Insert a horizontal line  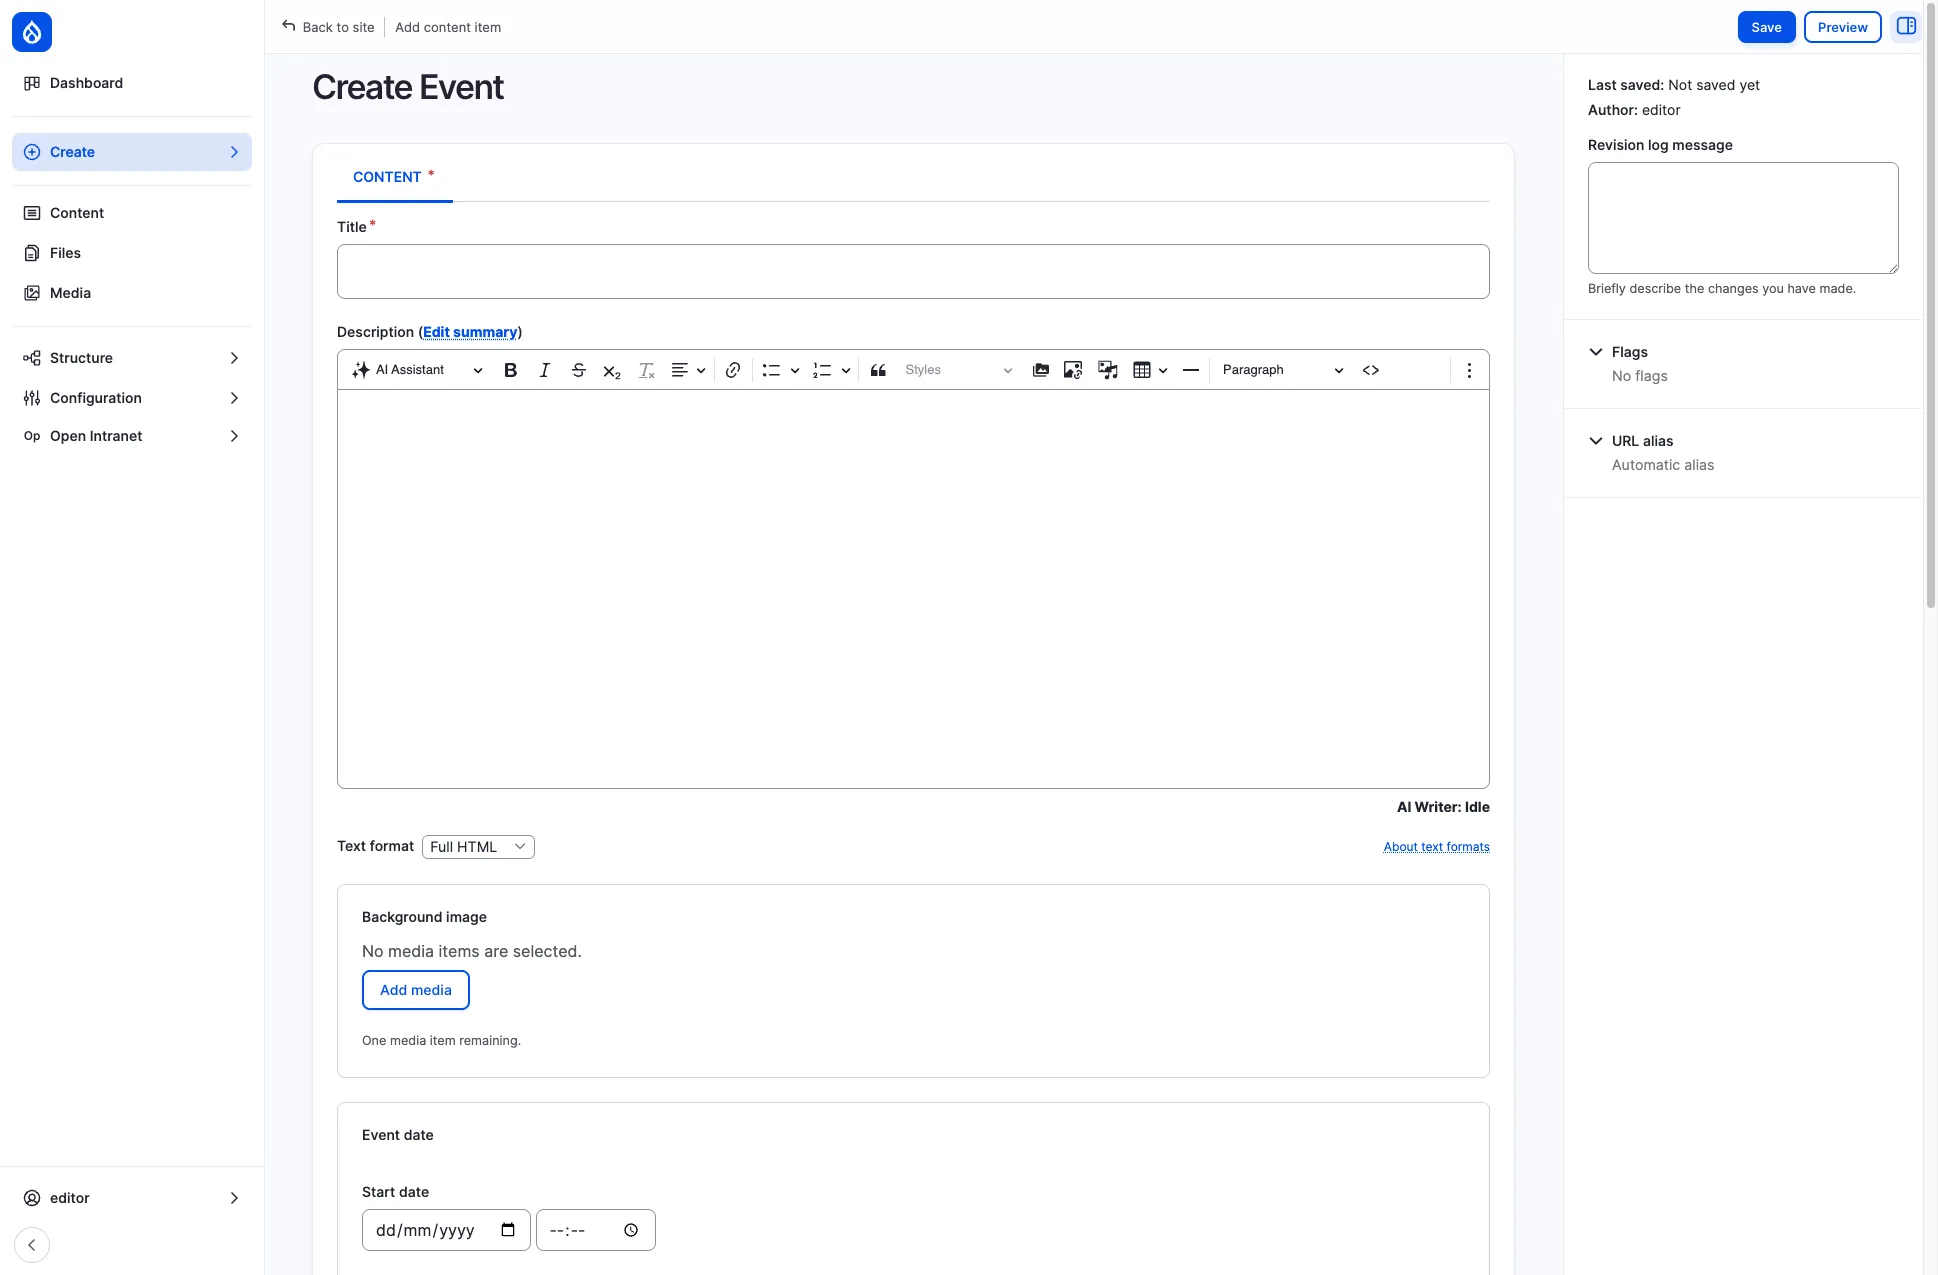(x=1191, y=370)
